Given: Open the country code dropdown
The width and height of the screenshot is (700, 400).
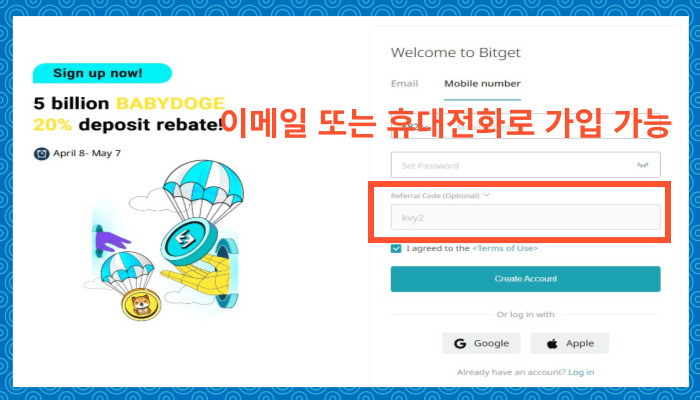Looking at the screenshot, I should (414, 127).
